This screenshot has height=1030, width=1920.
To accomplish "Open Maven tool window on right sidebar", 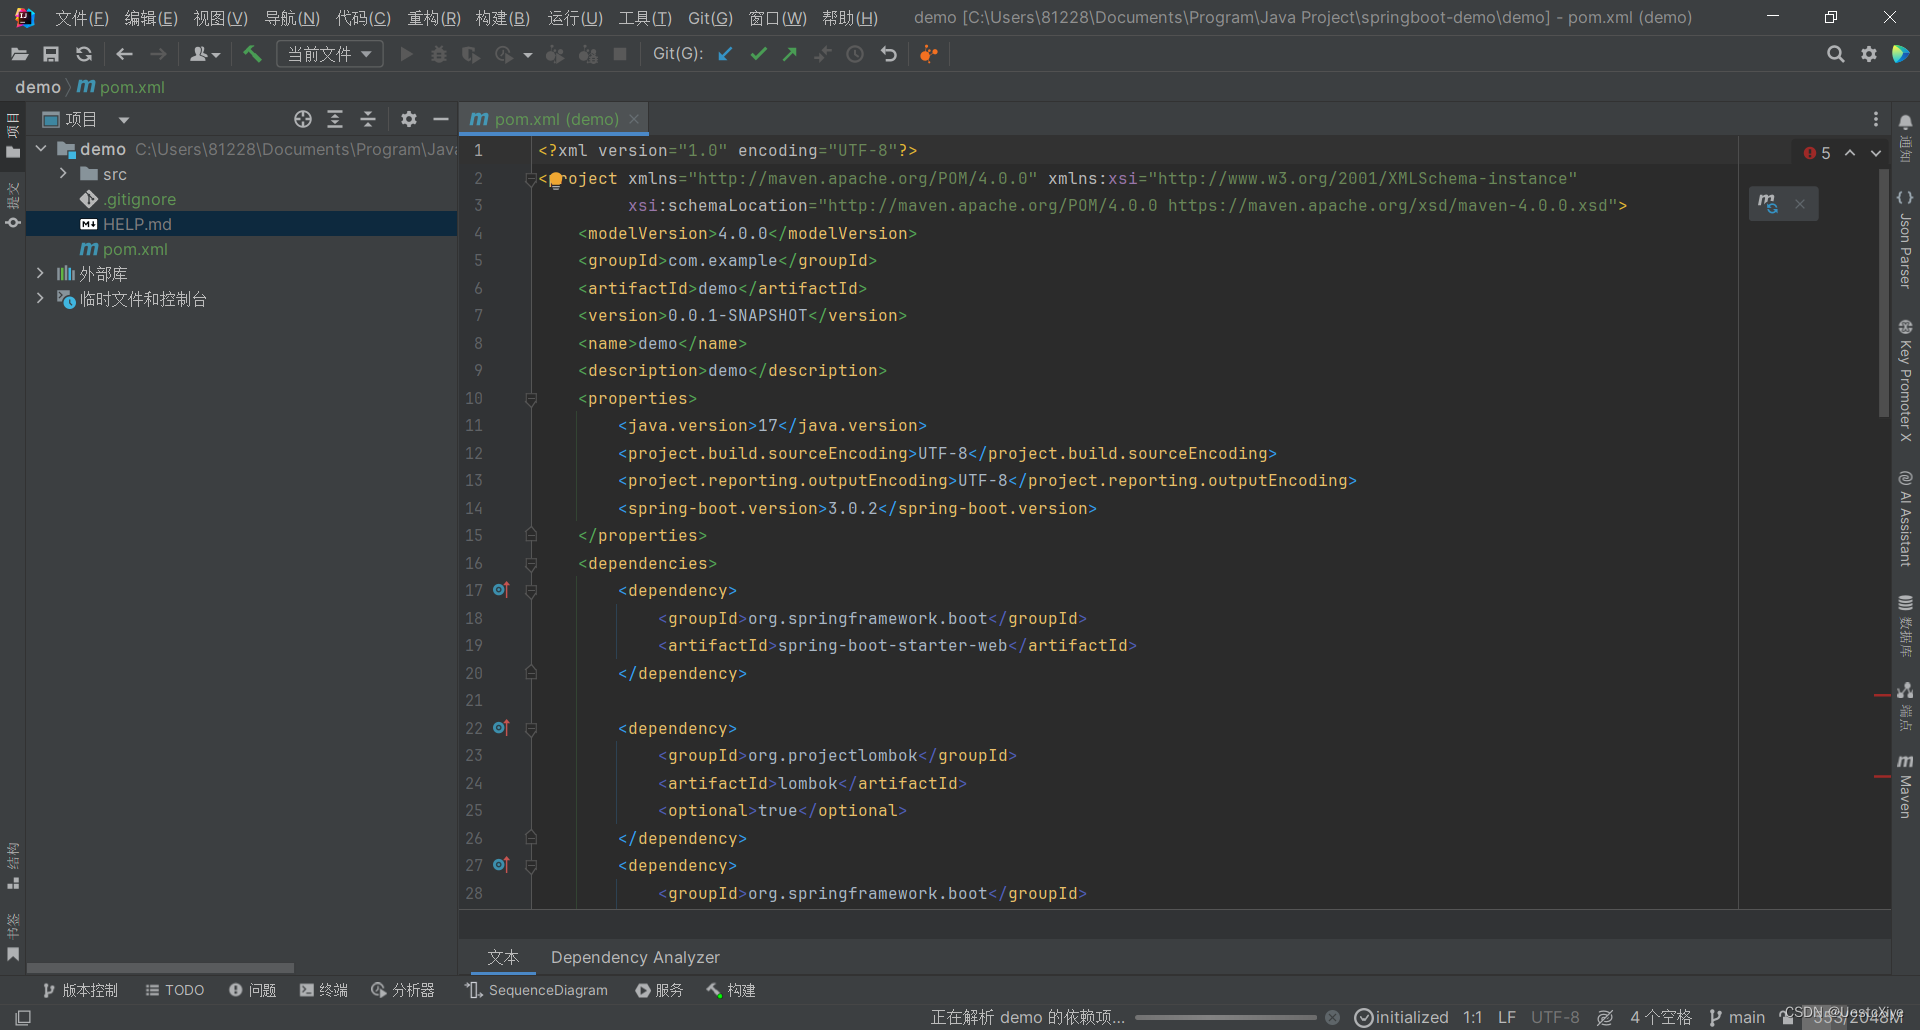I will click(1905, 786).
